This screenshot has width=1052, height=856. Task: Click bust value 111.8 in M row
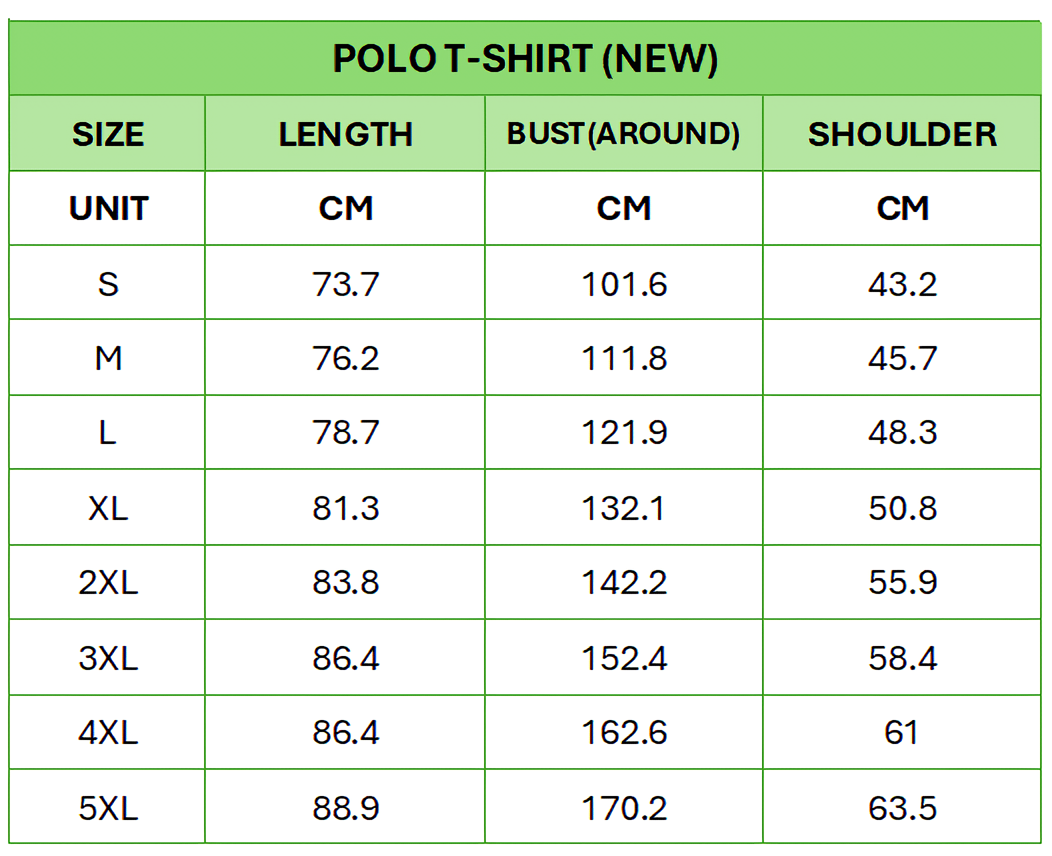[623, 358]
